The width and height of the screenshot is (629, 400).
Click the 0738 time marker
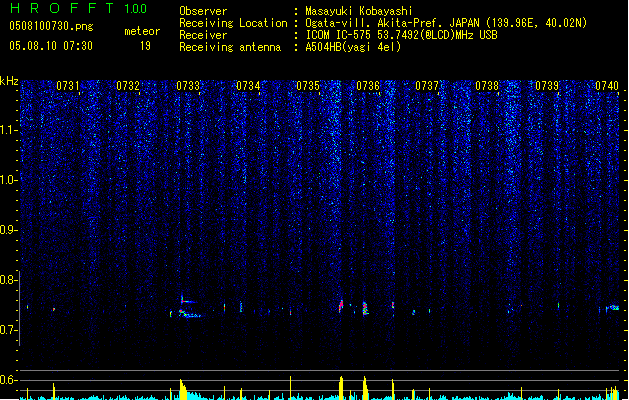click(487, 86)
